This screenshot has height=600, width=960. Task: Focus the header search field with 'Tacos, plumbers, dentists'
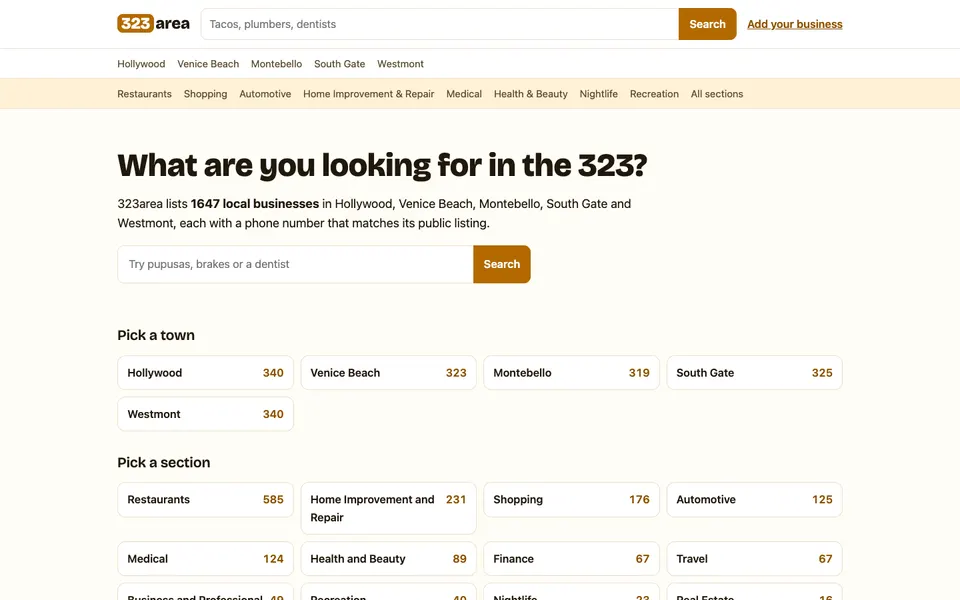[440, 24]
